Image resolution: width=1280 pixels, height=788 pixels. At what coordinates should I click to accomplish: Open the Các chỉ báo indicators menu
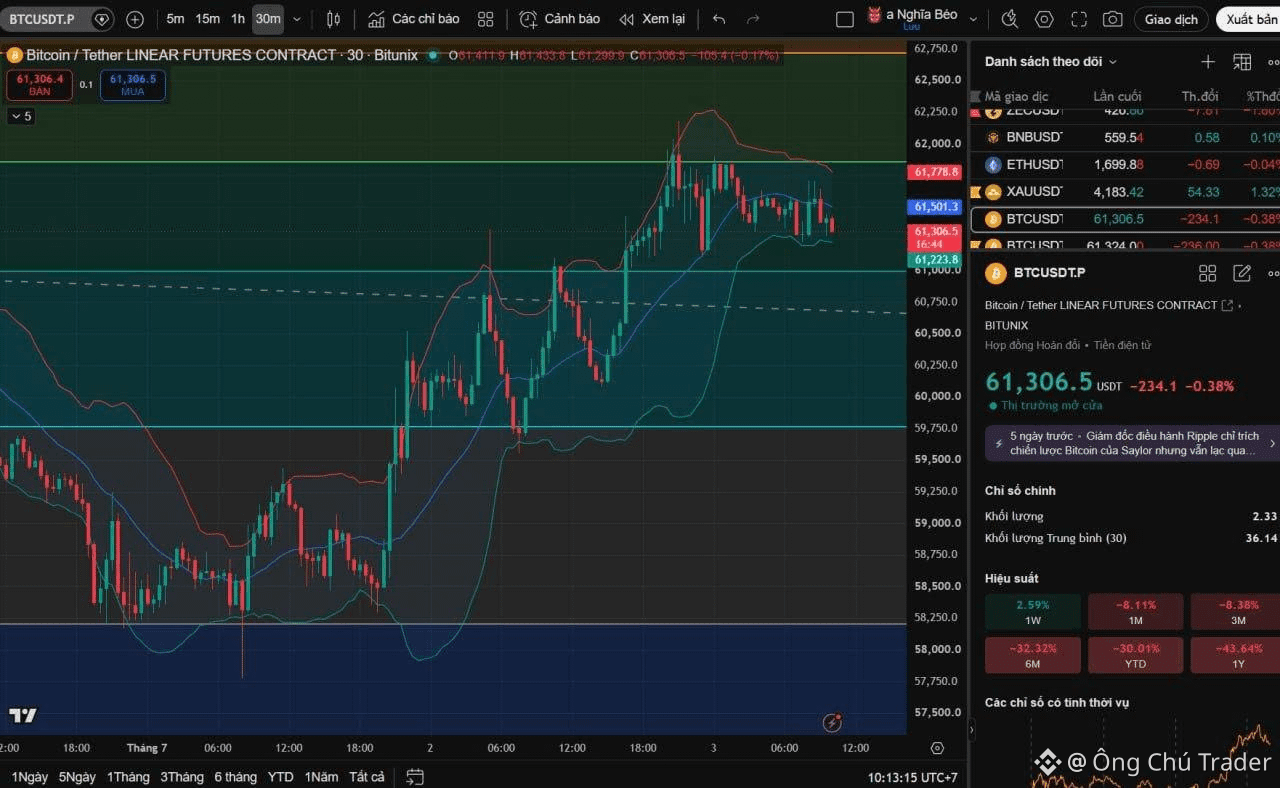pyautogui.click(x=413, y=19)
